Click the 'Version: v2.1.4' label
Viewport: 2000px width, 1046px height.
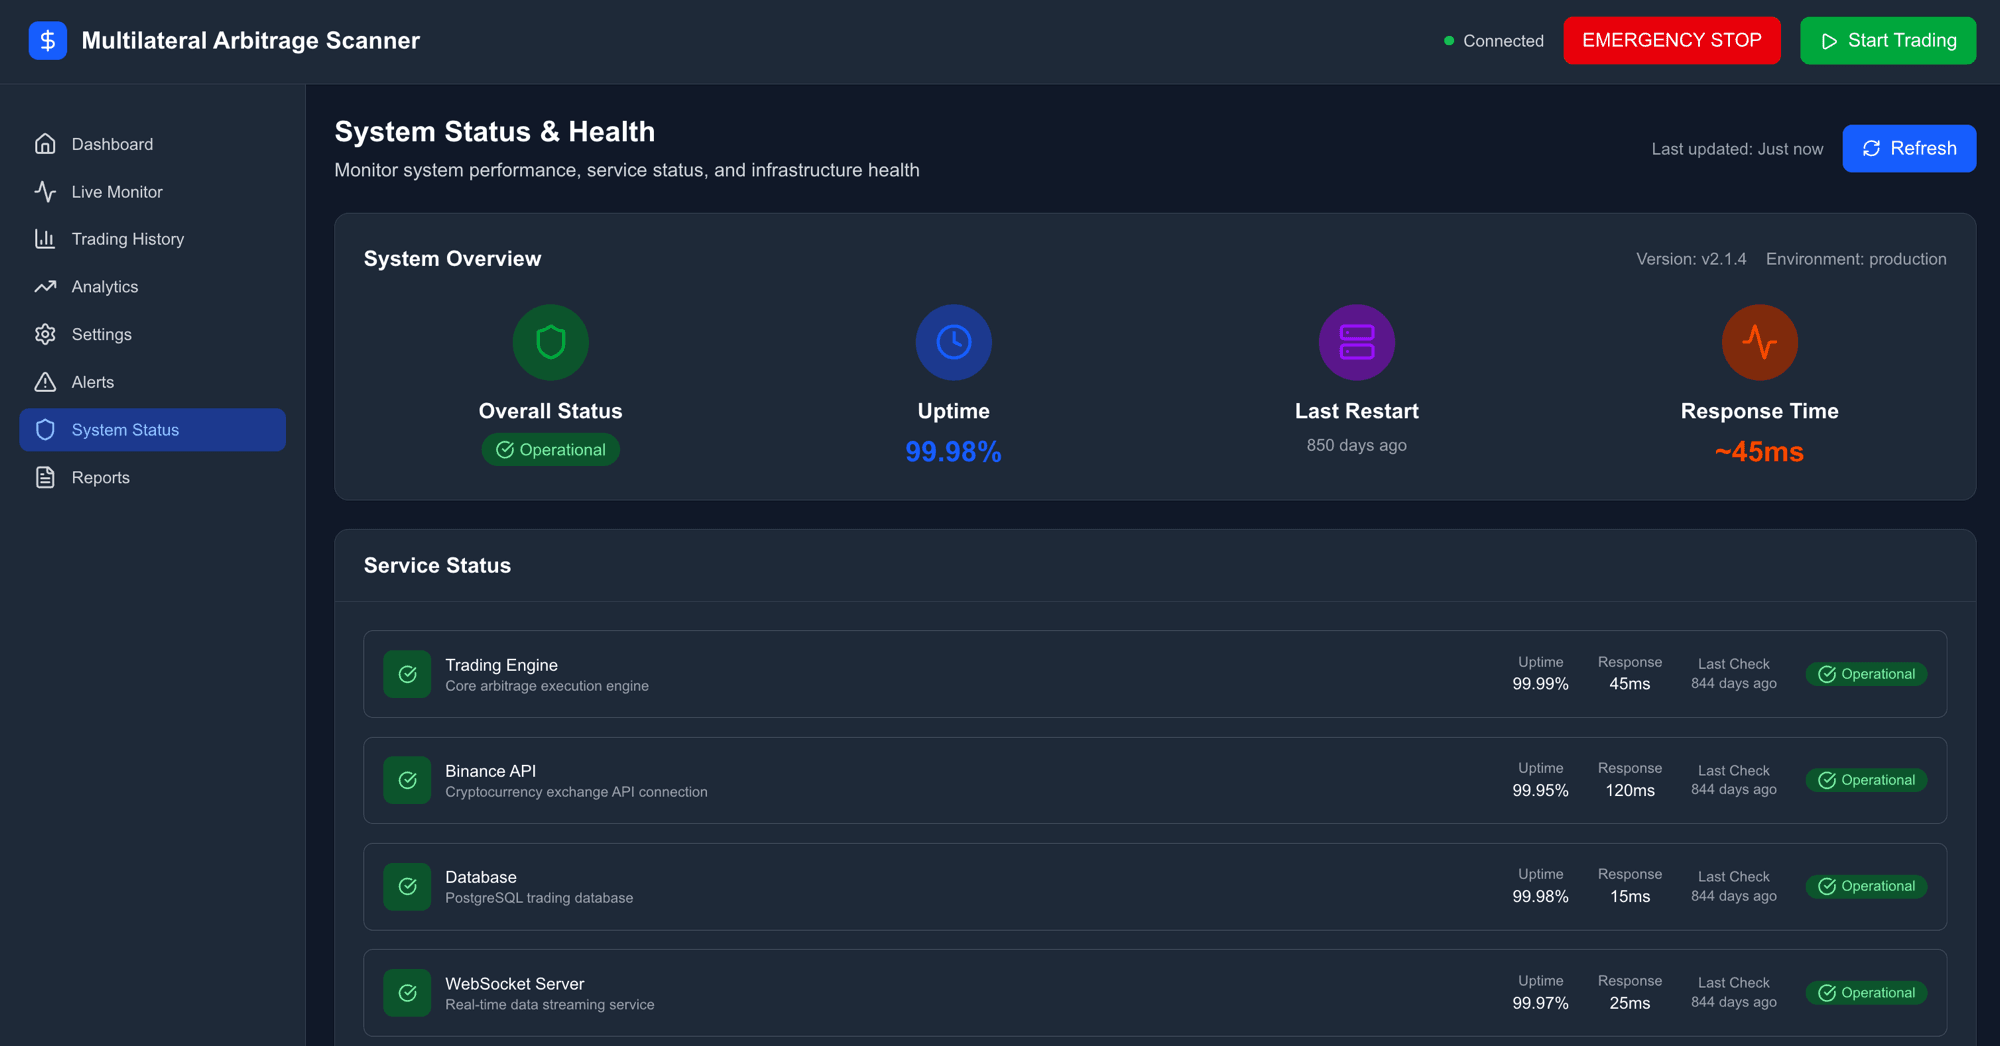[1691, 259]
